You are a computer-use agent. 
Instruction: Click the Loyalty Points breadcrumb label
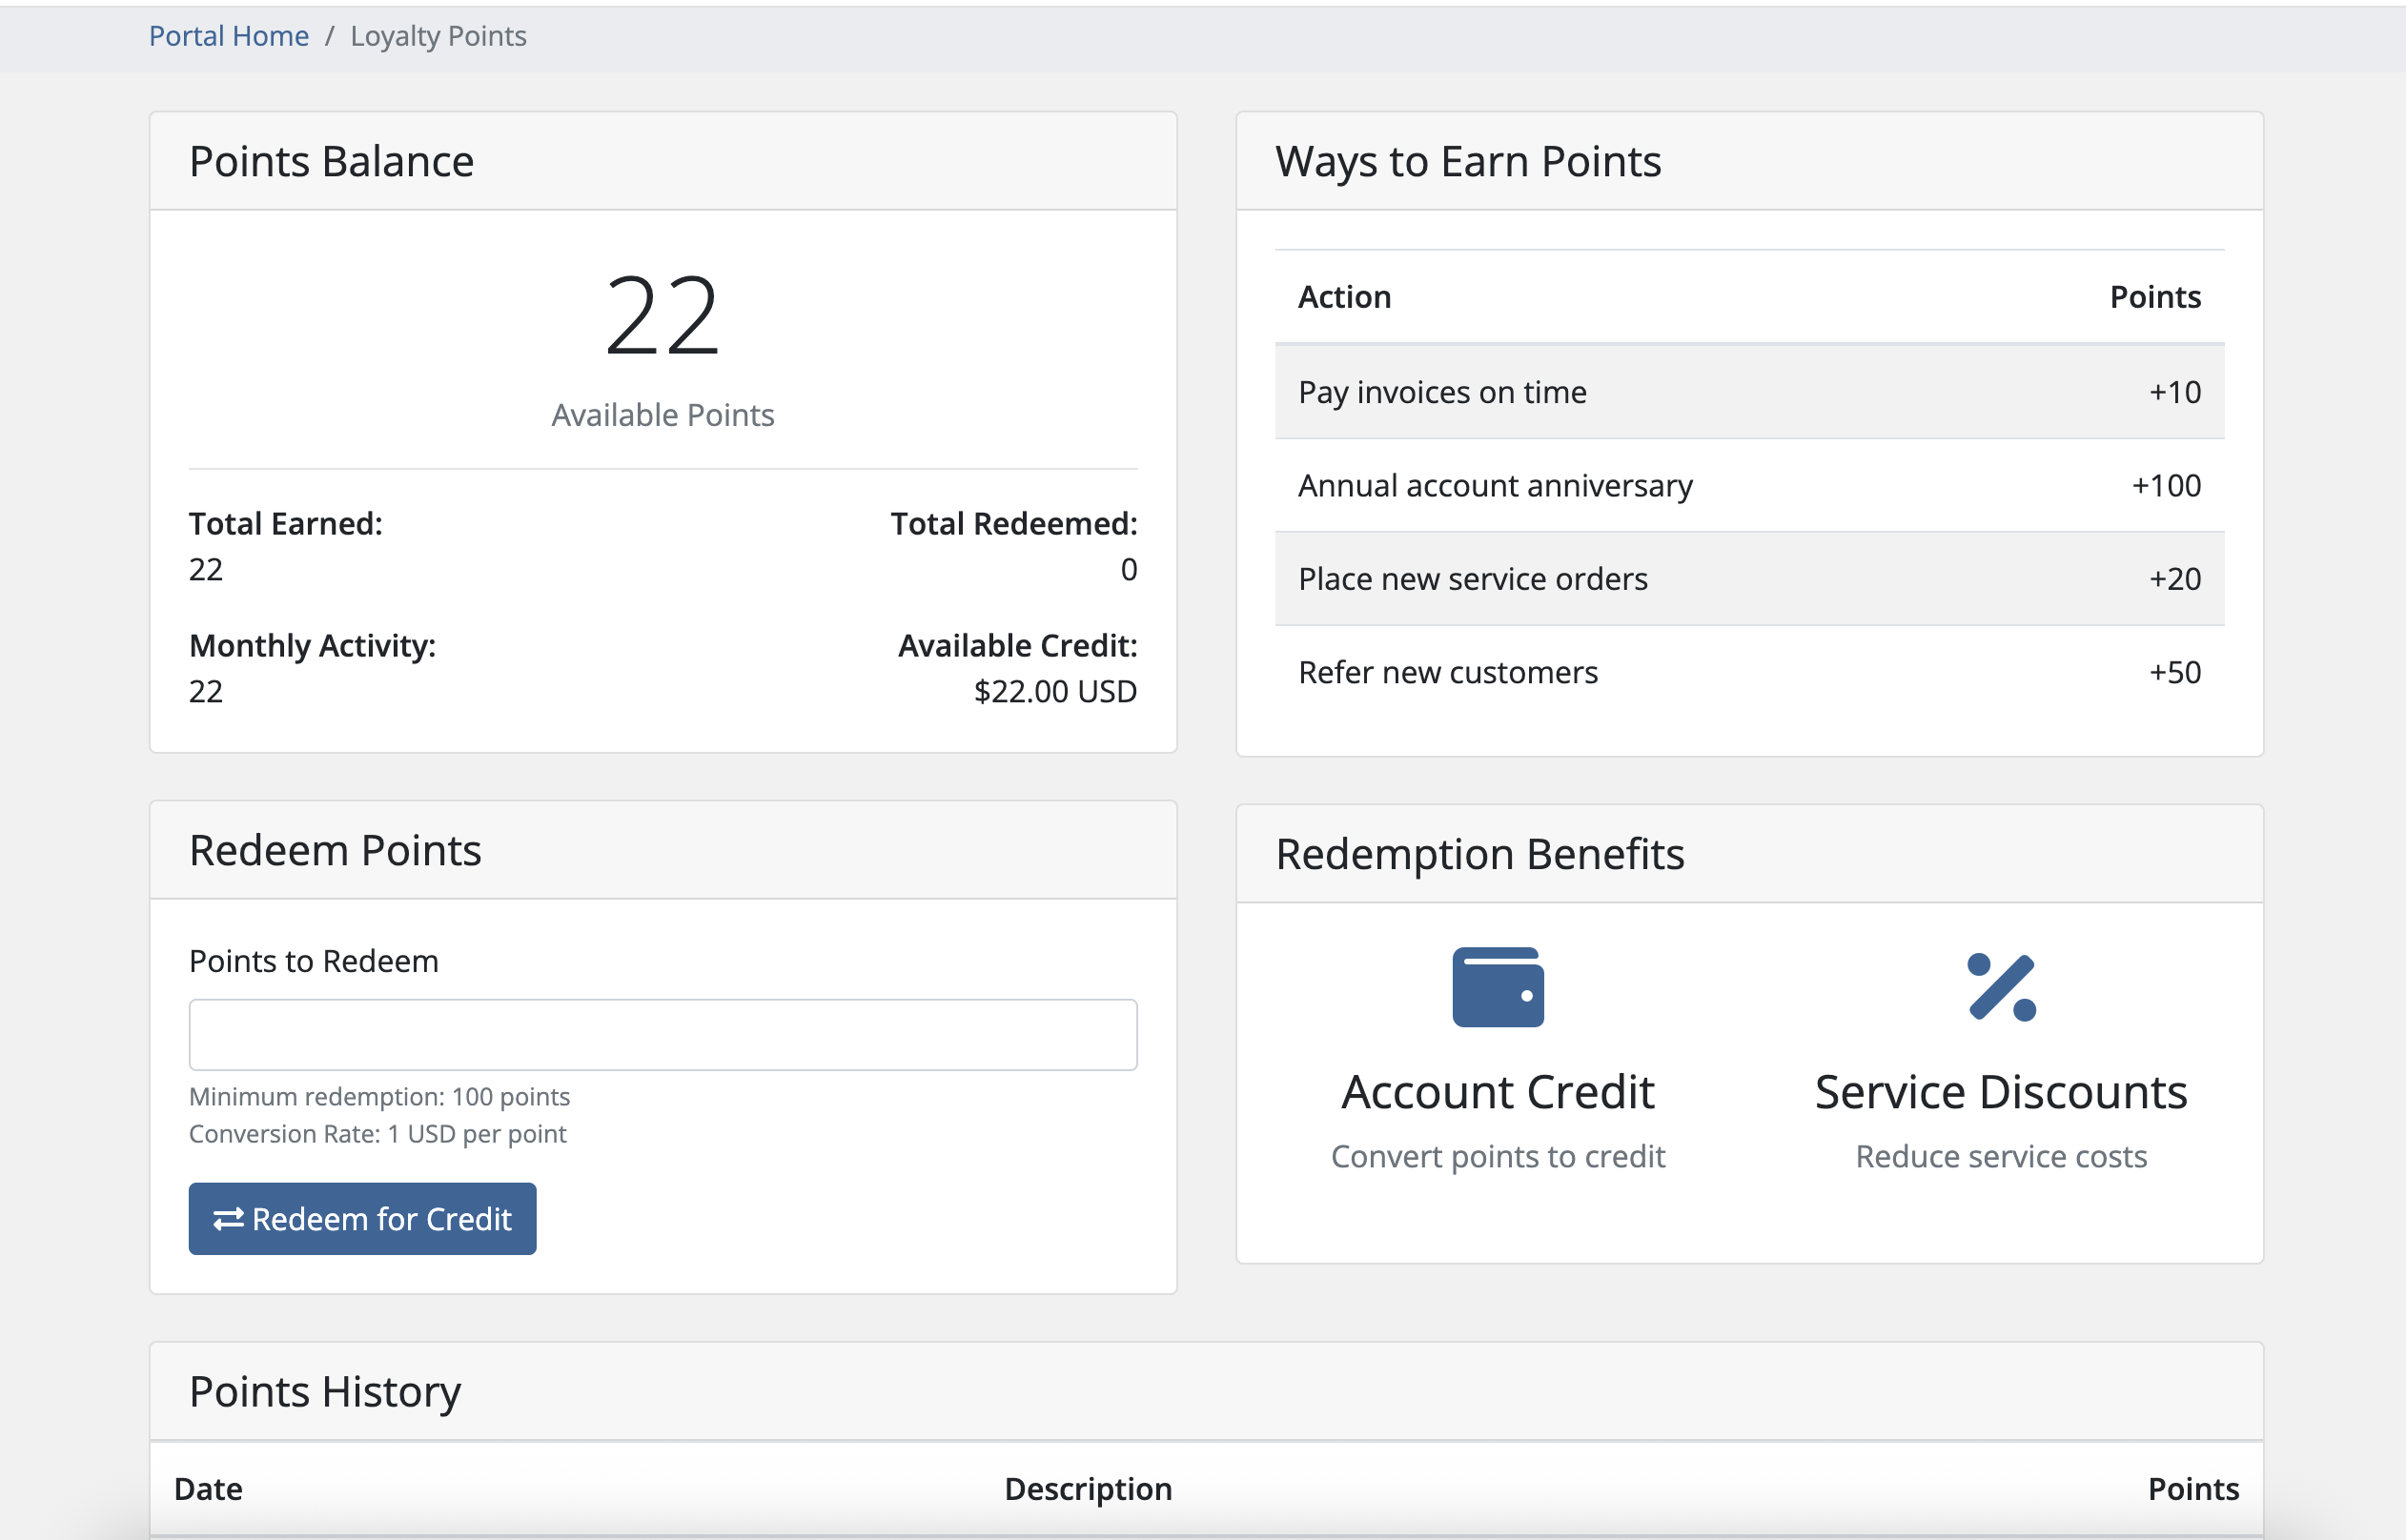pyautogui.click(x=437, y=35)
